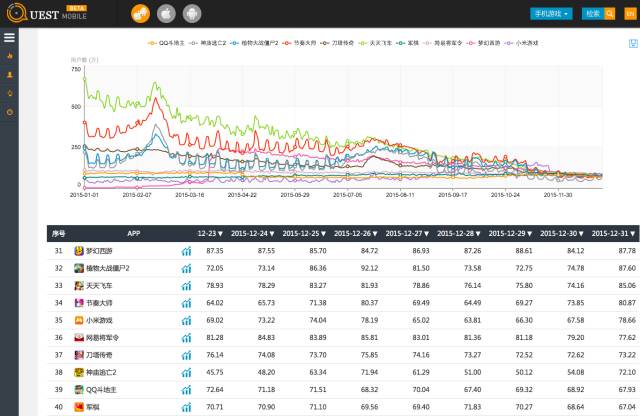Viewport: 640px width, 416px height.
Task: Sort by the 2015-12-29 column arrow
Action: coord(529,234)
